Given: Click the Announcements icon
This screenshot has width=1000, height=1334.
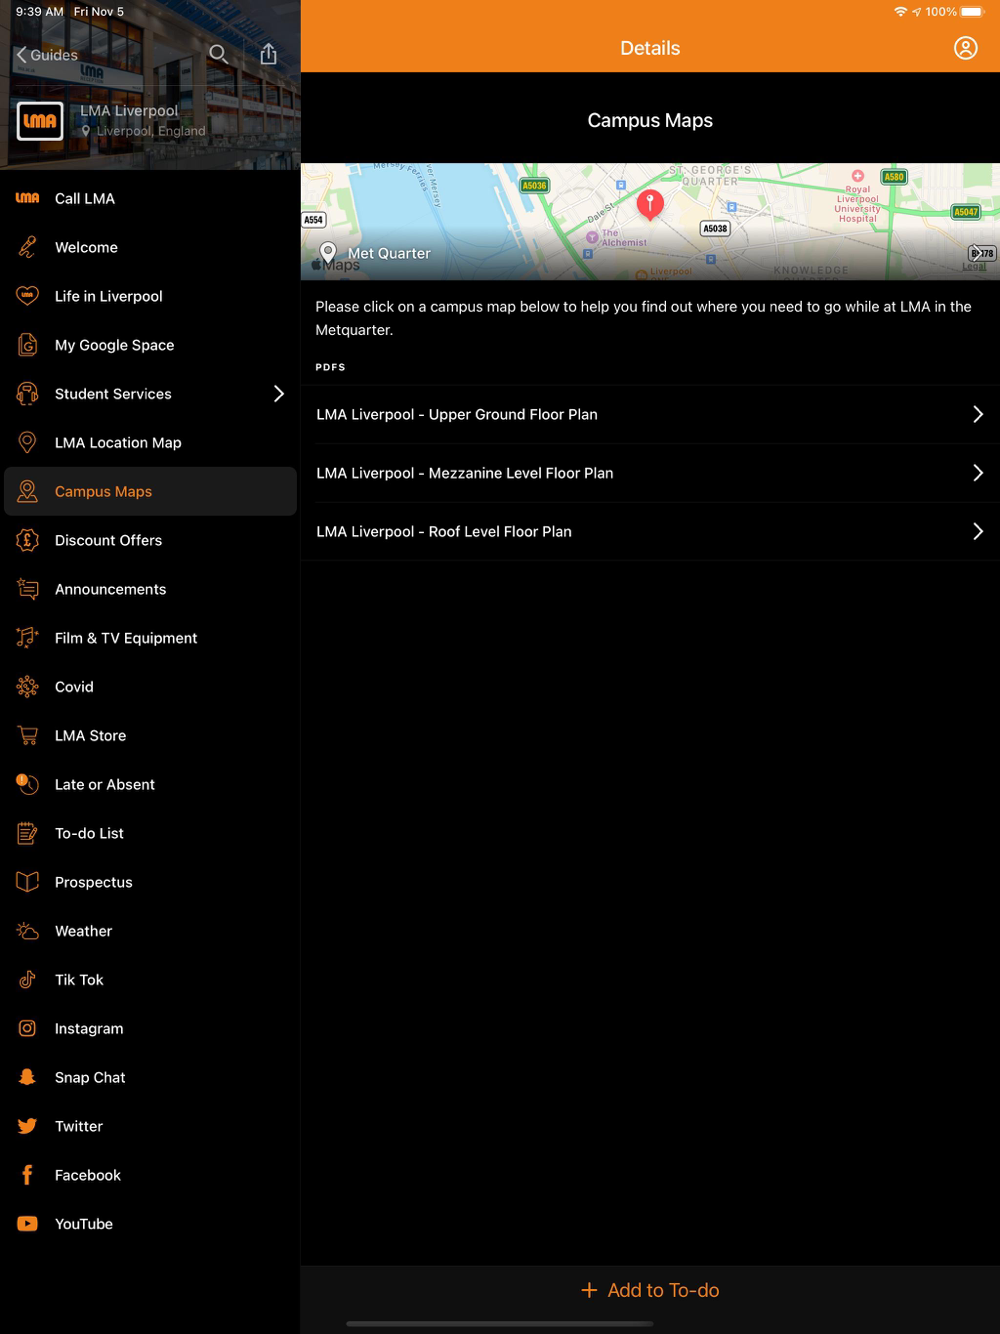Looking at the screenshot, I should click(x=27, y=589).
